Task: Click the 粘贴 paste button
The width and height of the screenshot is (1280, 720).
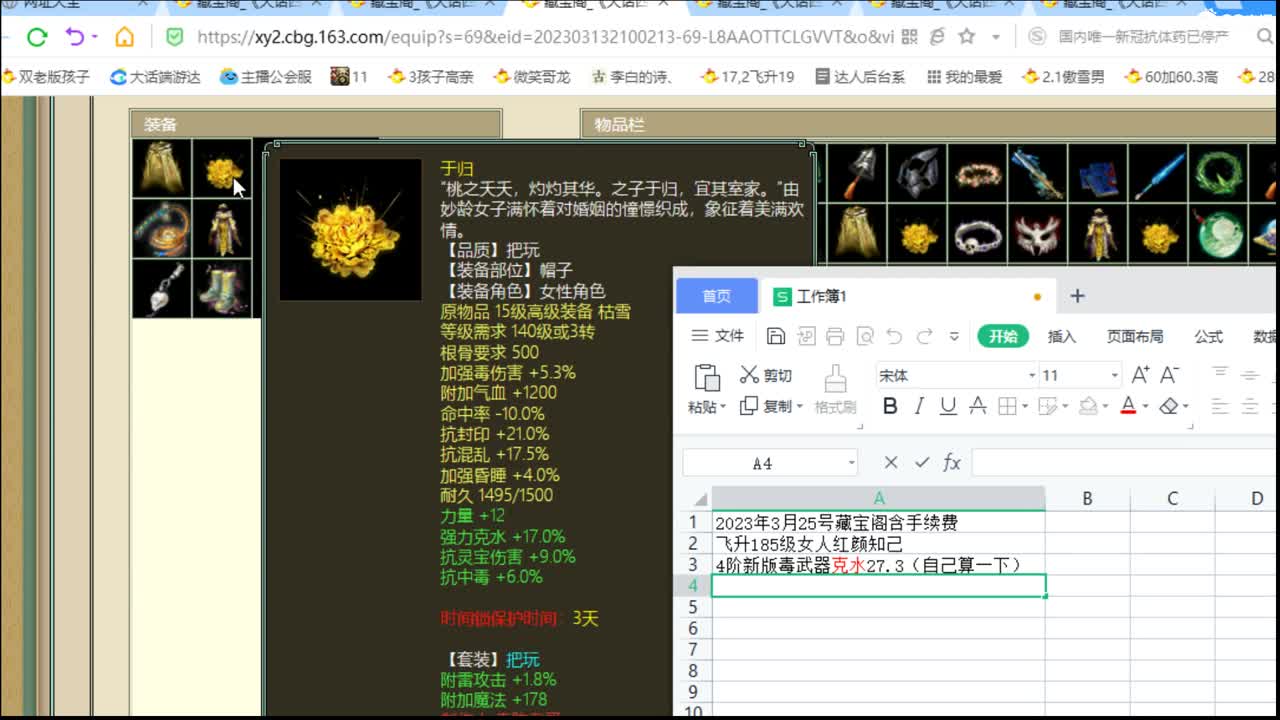Action: tap(707, 387)
